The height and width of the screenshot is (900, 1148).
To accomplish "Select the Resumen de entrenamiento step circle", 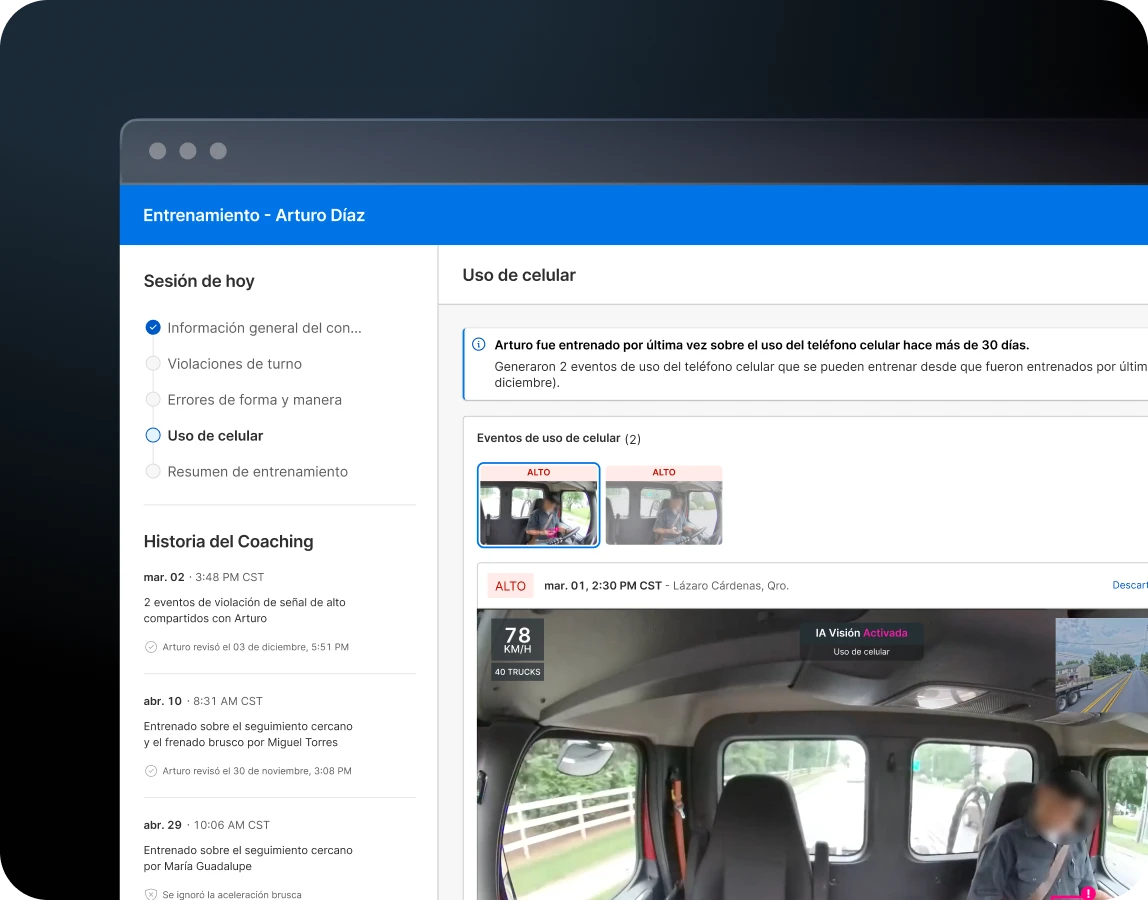I will [x=153, y=472].
